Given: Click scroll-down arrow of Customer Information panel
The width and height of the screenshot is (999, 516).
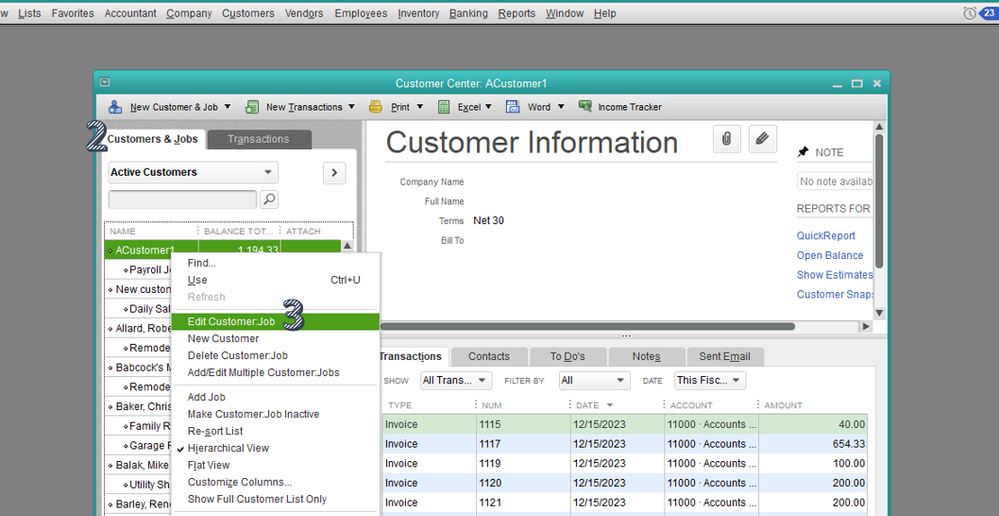Looking at the screenshot, I should pos(879,313).
